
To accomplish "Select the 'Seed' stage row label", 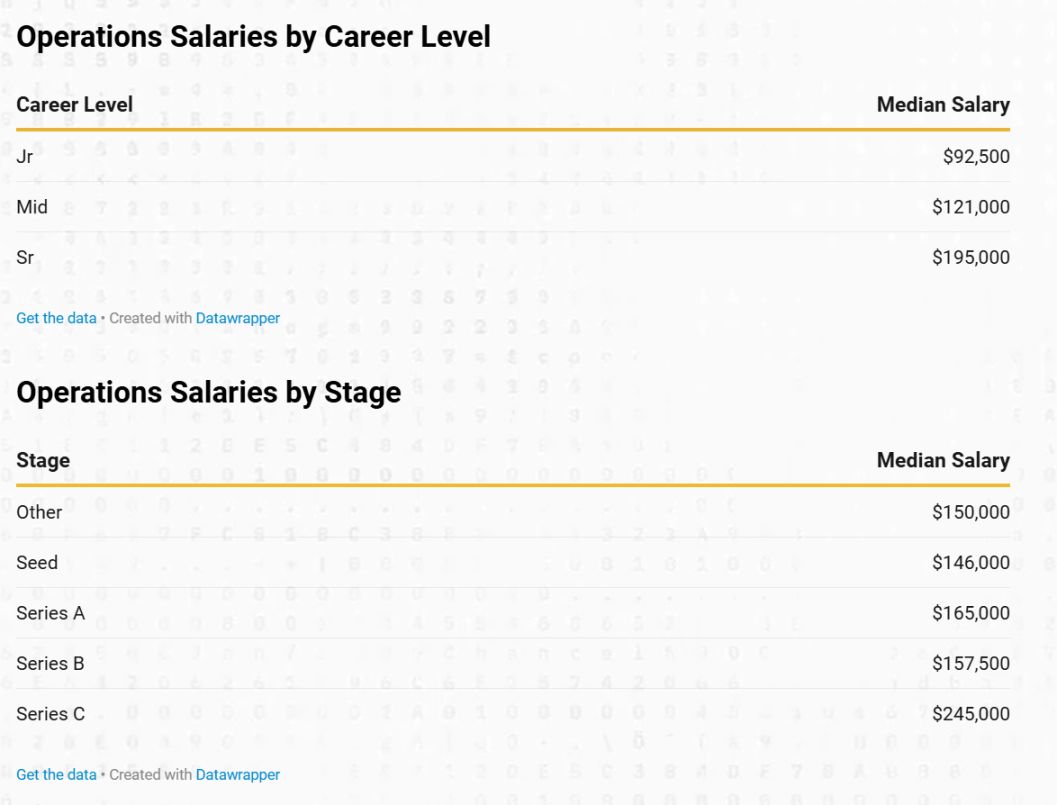I will (37, 562).
